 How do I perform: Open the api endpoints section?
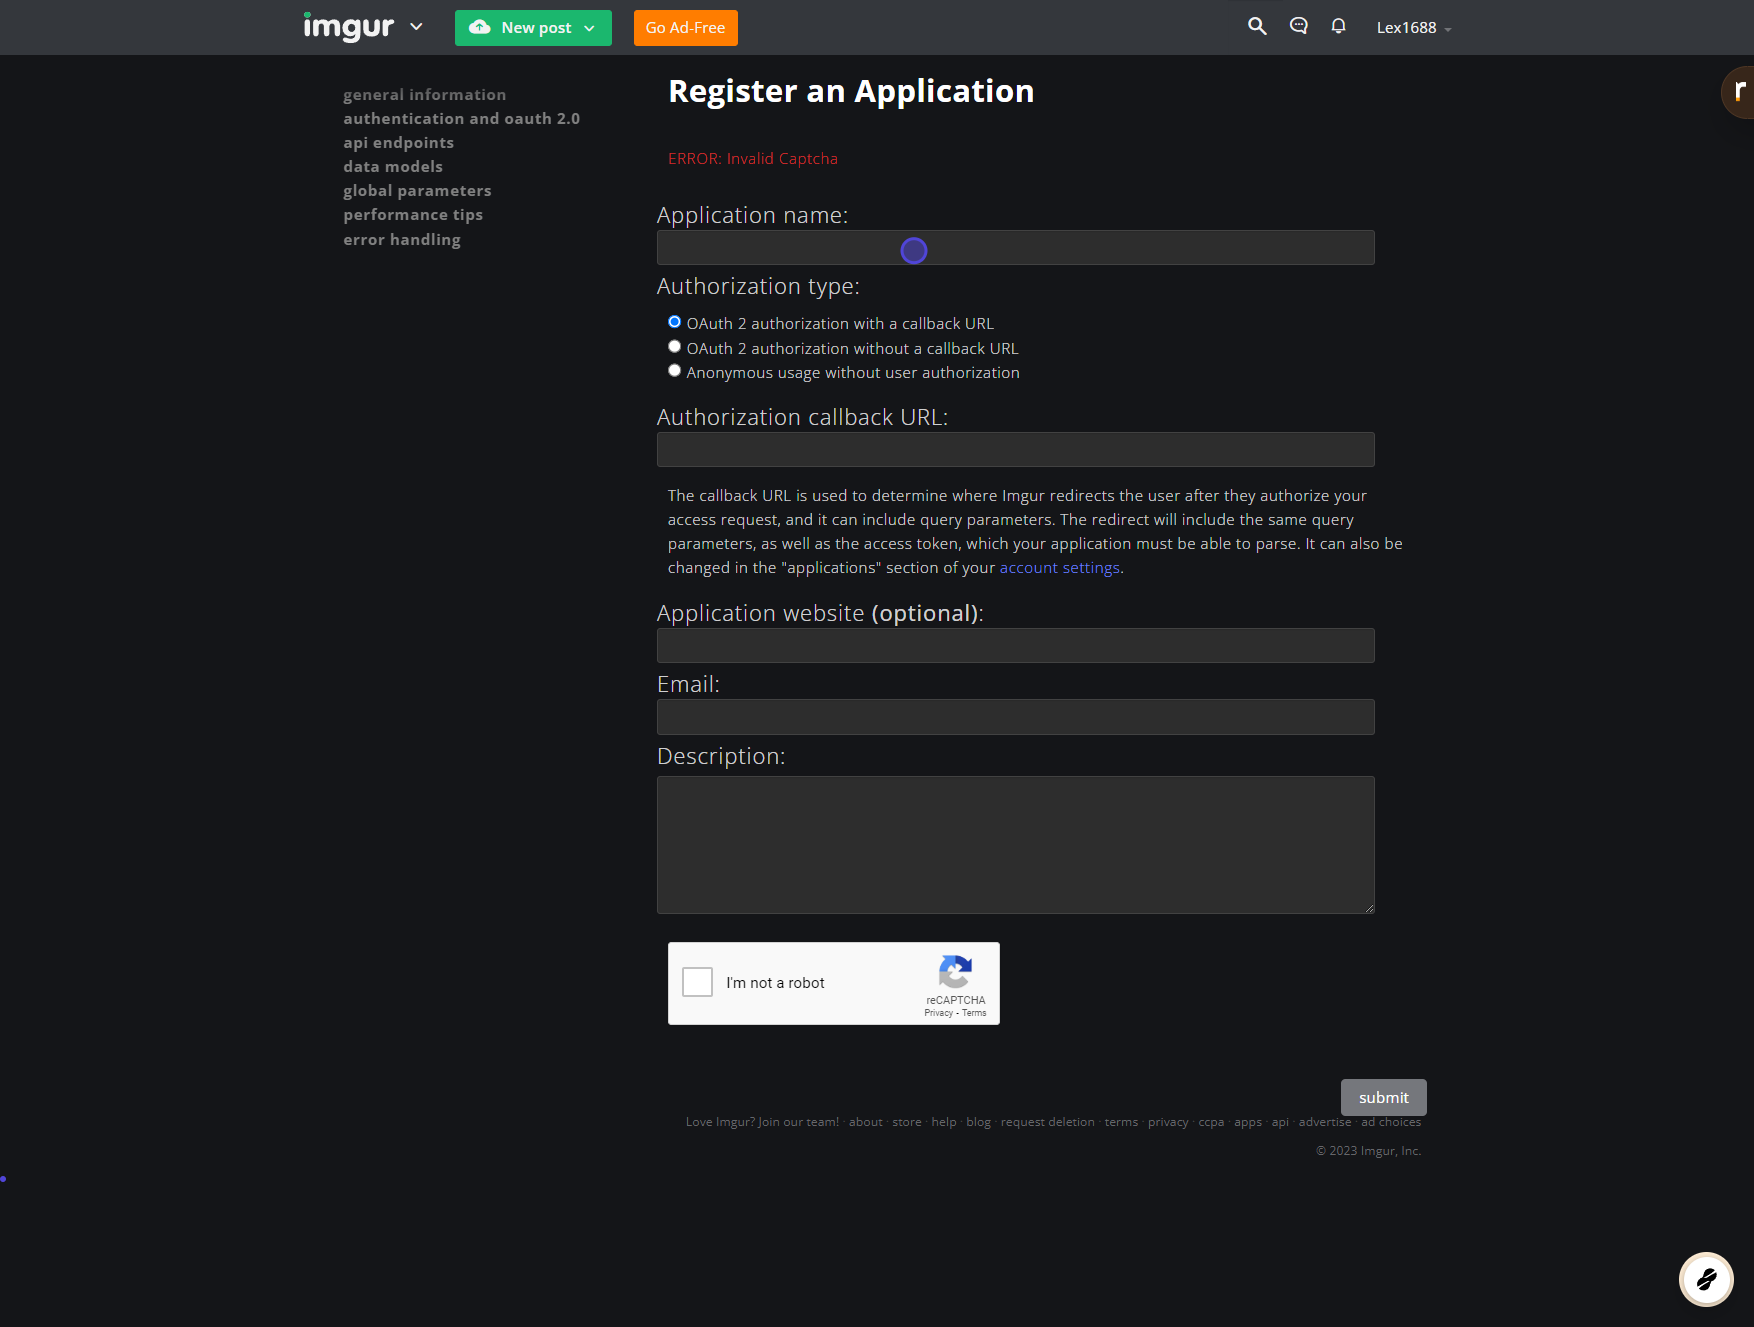(x=398, y=142)
